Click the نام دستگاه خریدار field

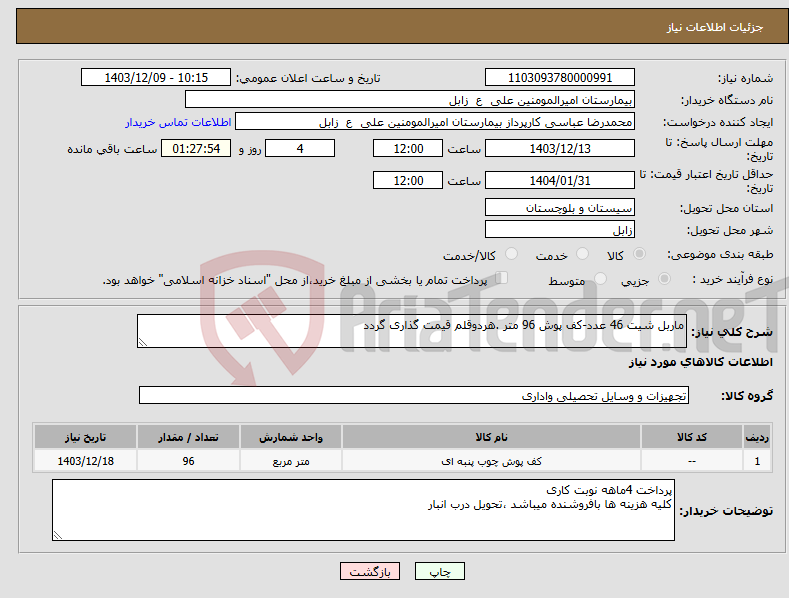[x=410, y=100]
